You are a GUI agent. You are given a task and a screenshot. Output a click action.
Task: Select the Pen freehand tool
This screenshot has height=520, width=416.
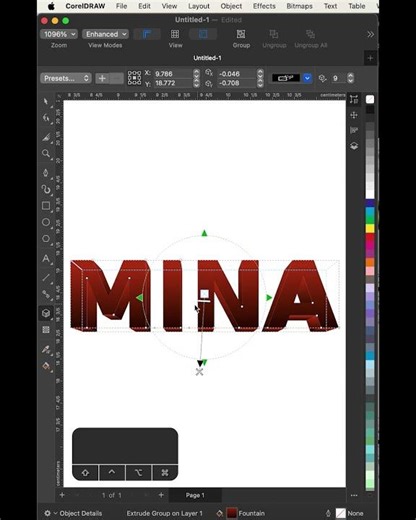[x=46, y=173]
